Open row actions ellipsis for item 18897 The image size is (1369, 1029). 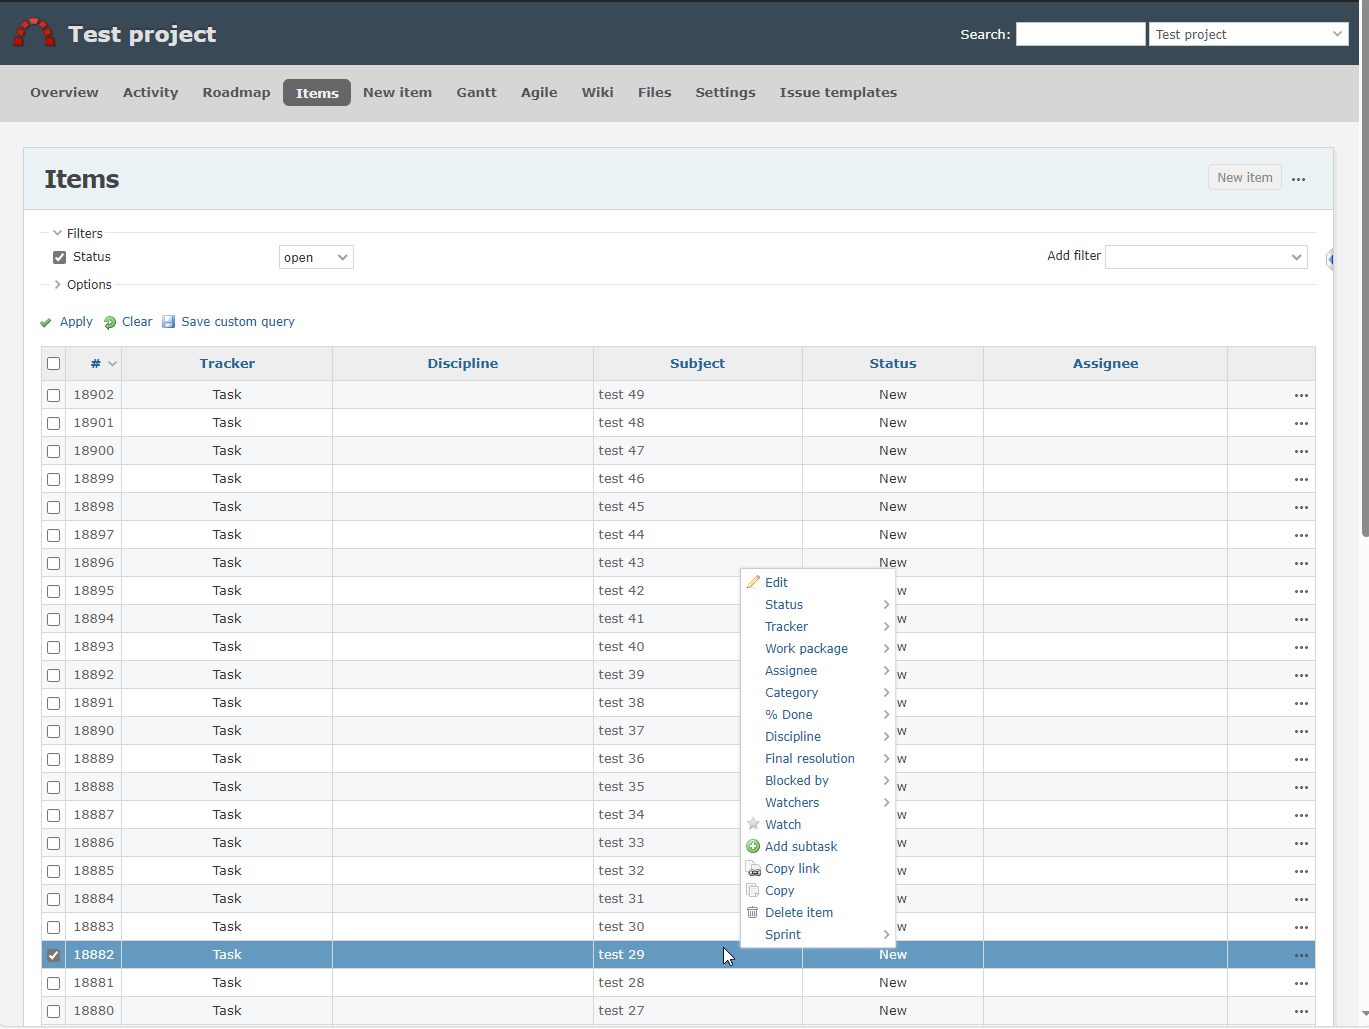click(1301, 535)
